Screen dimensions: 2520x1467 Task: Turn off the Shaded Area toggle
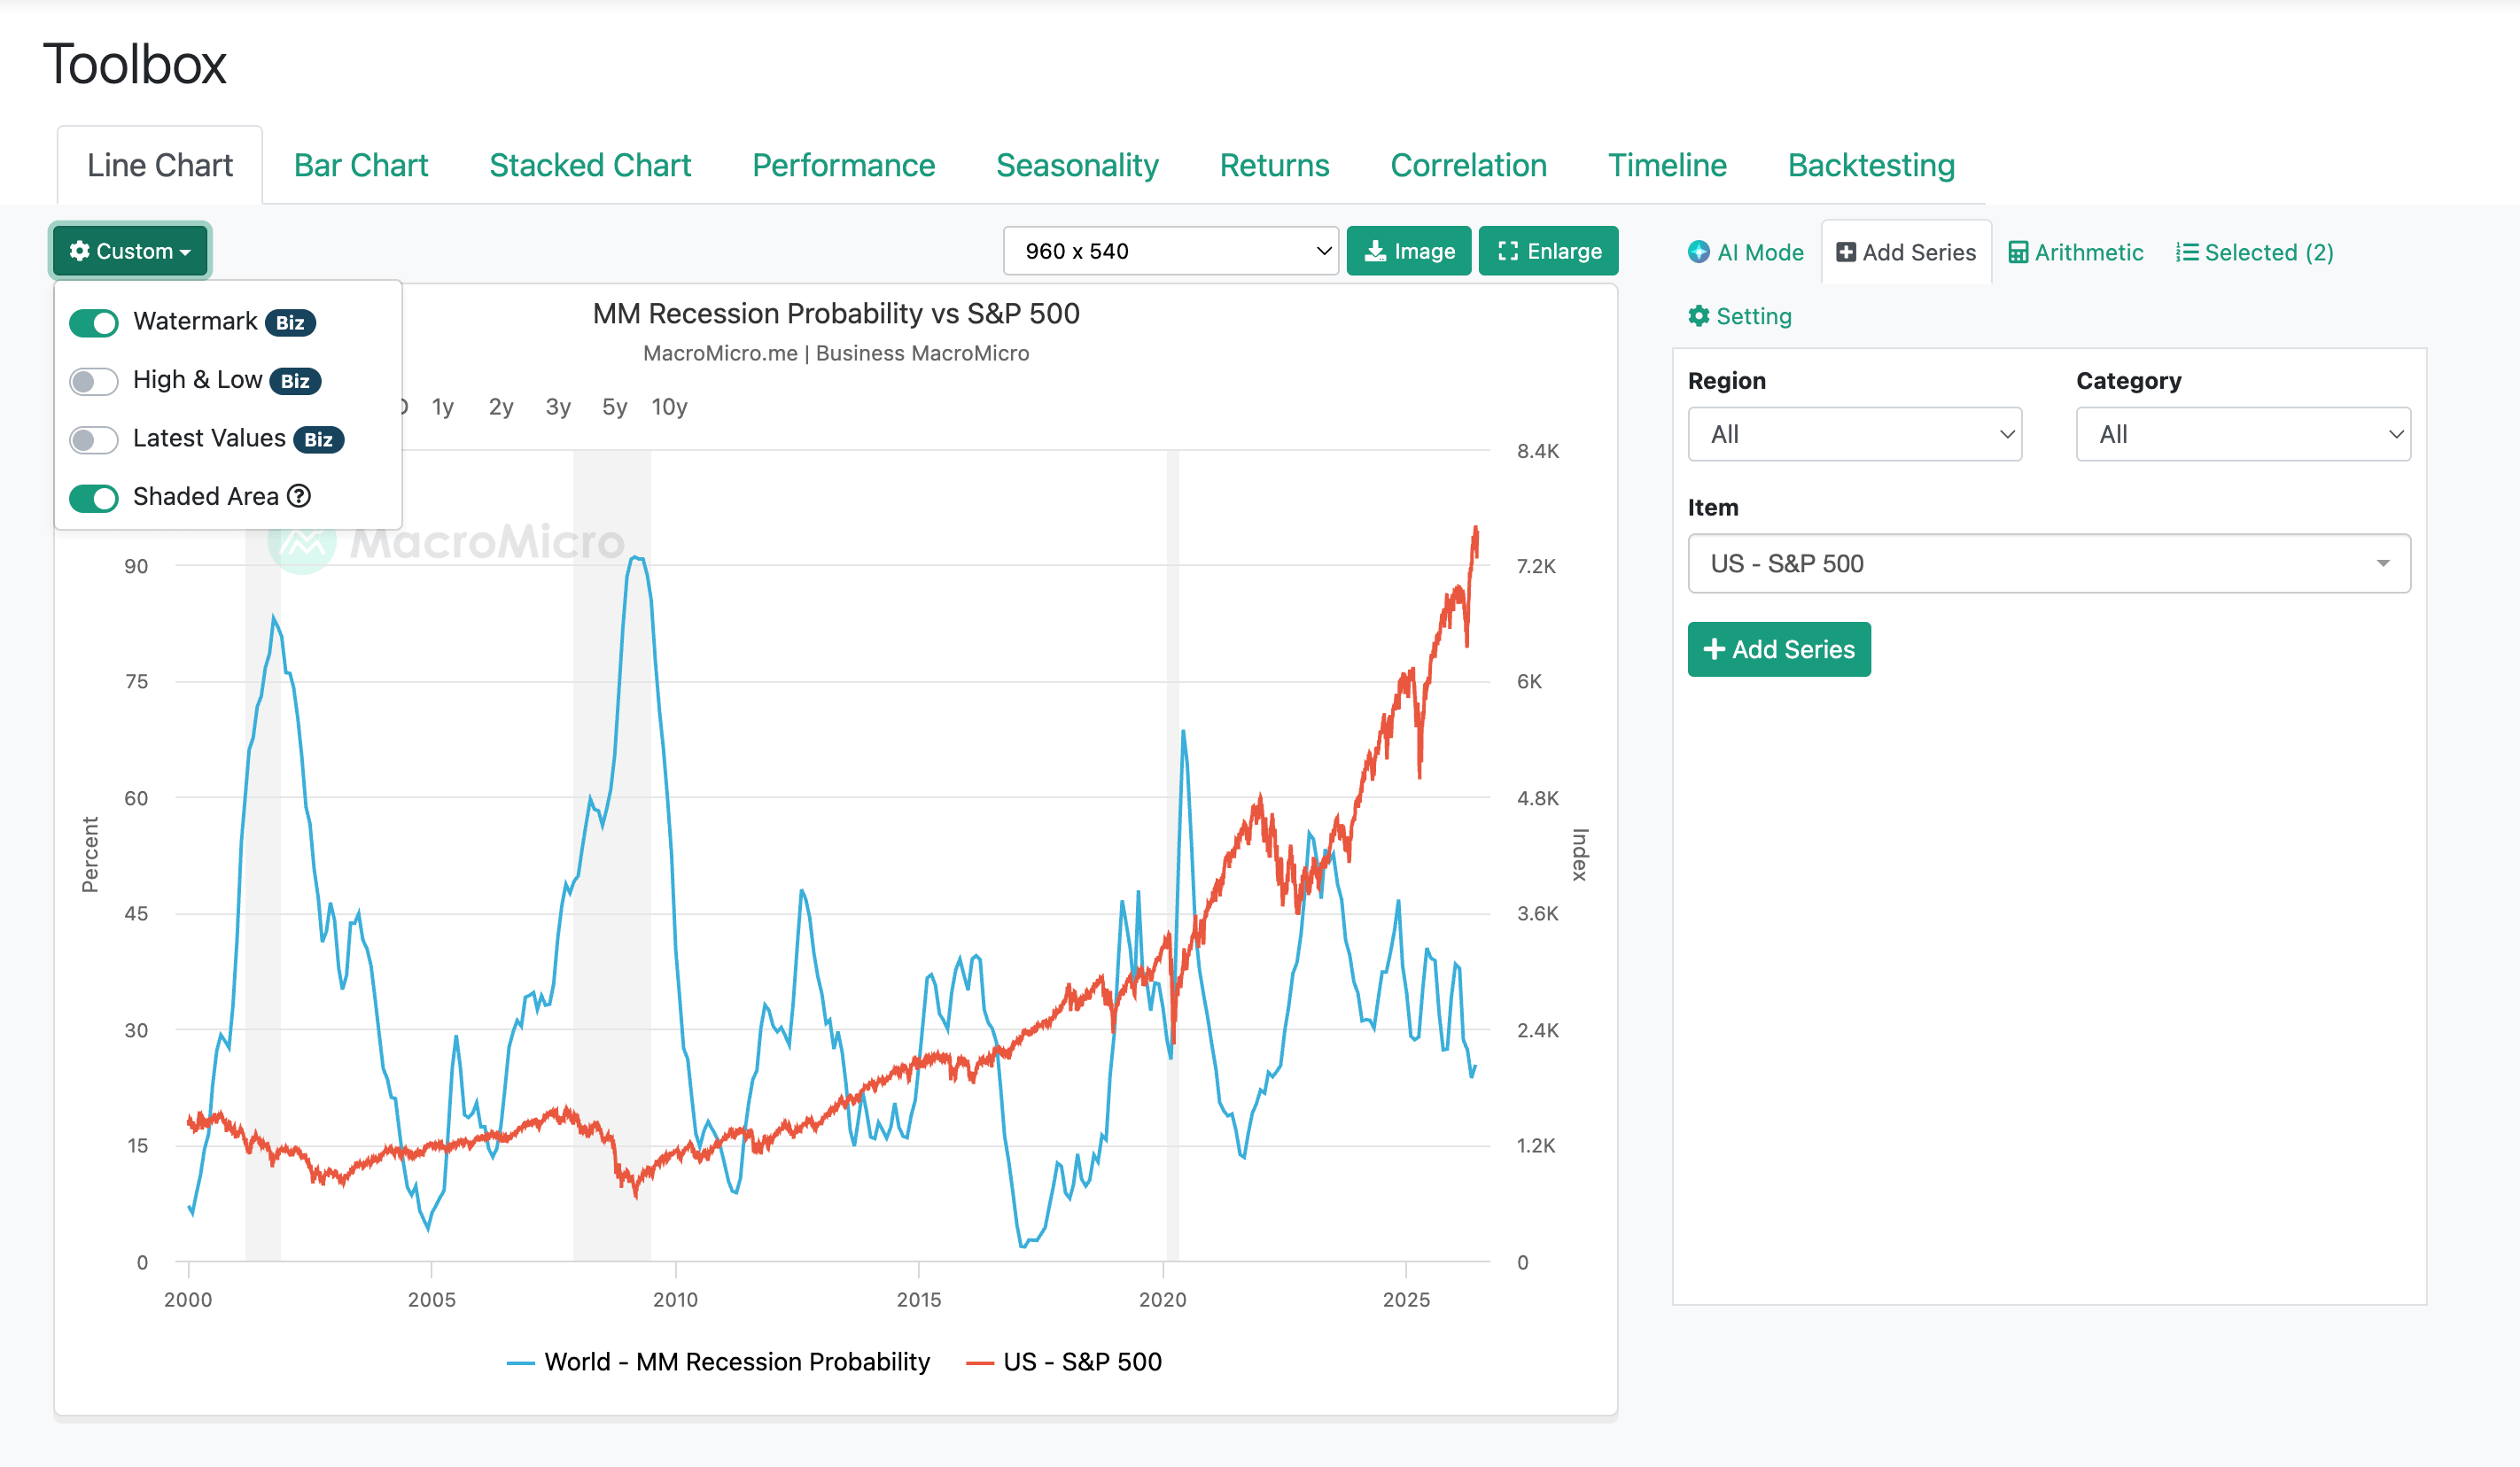tap(94, 497)
